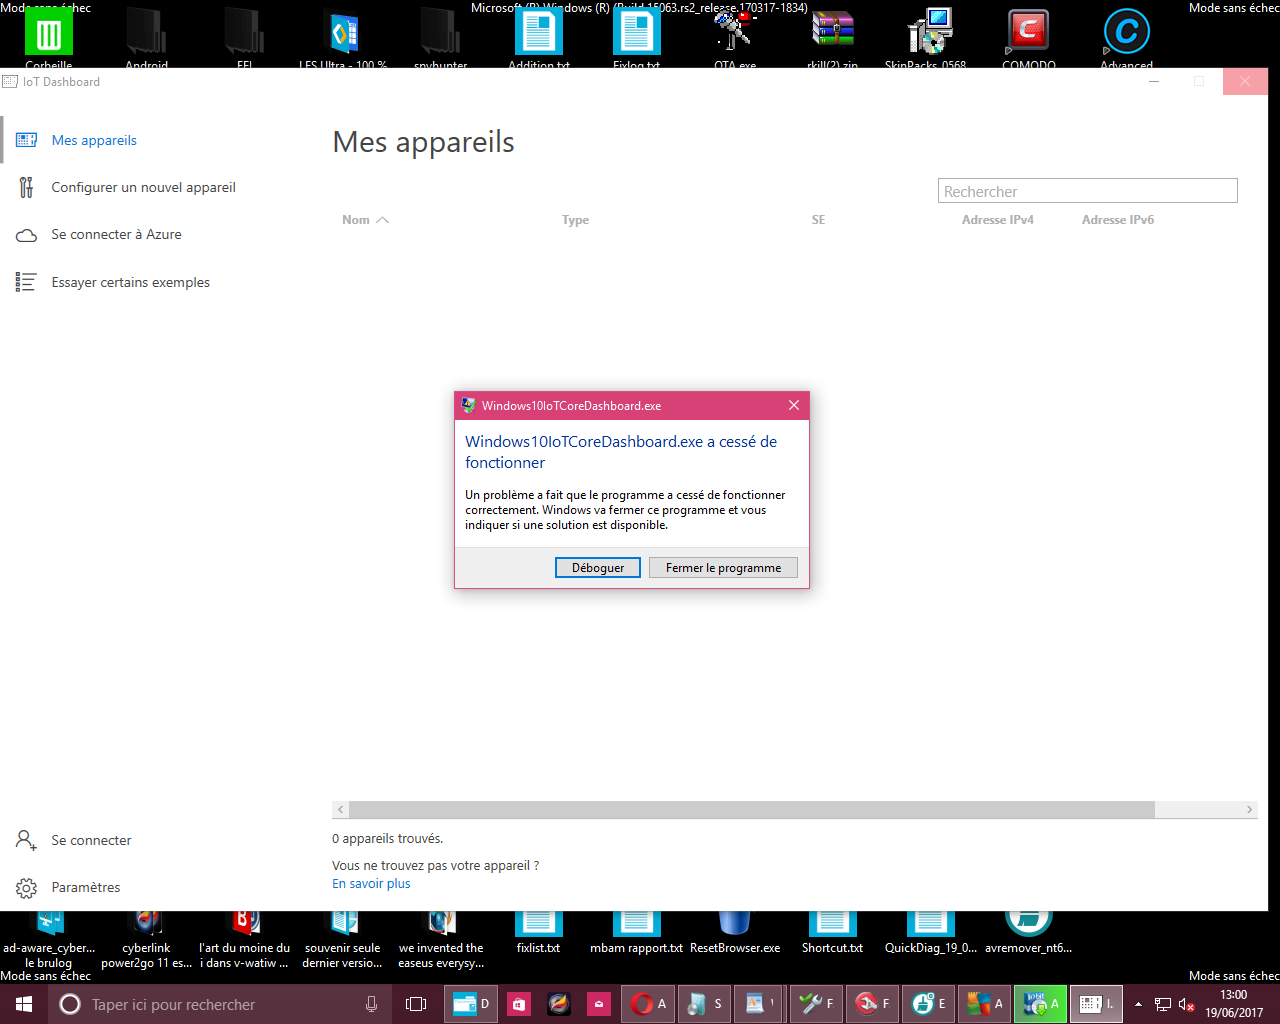This screenshot has height=1024, width=1280.
Task: Click the Adresse IPv6 column header
Action: 1117,220
